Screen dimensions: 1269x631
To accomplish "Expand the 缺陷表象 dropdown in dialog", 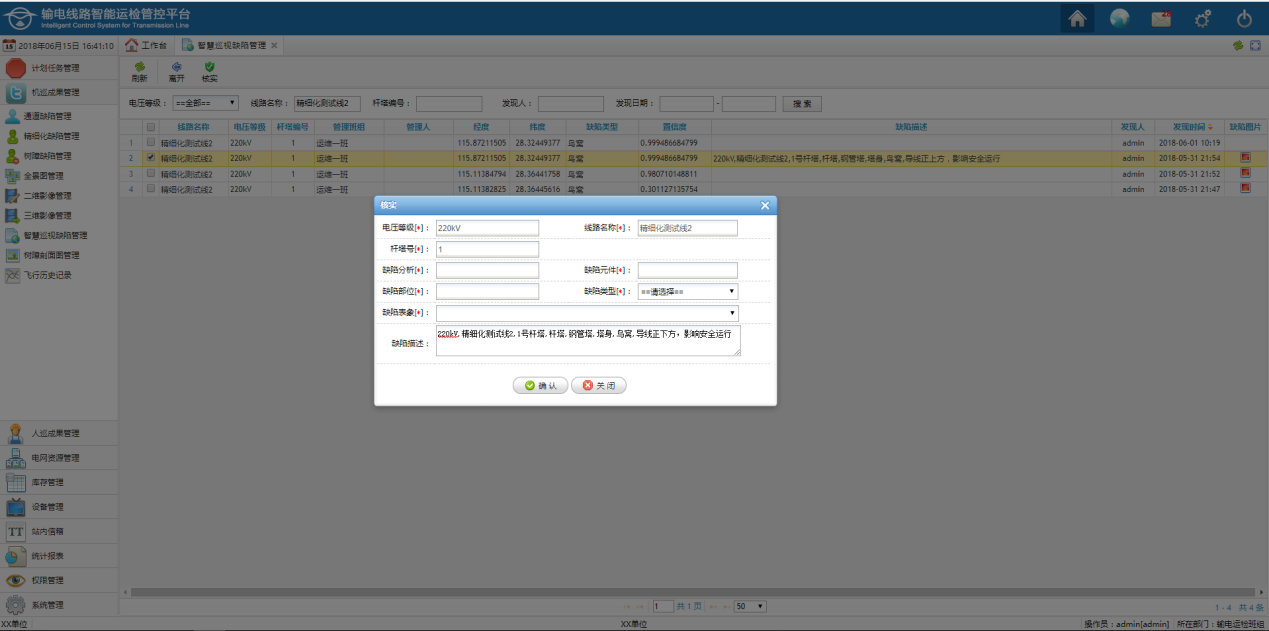I will pos(587,313).
